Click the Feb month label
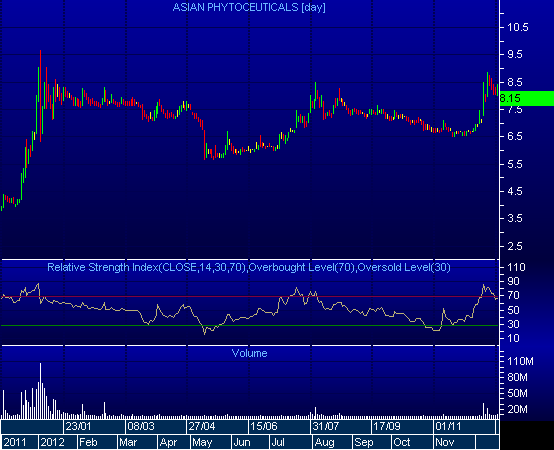This screenshot has width=554, height=450. point(88,442)
